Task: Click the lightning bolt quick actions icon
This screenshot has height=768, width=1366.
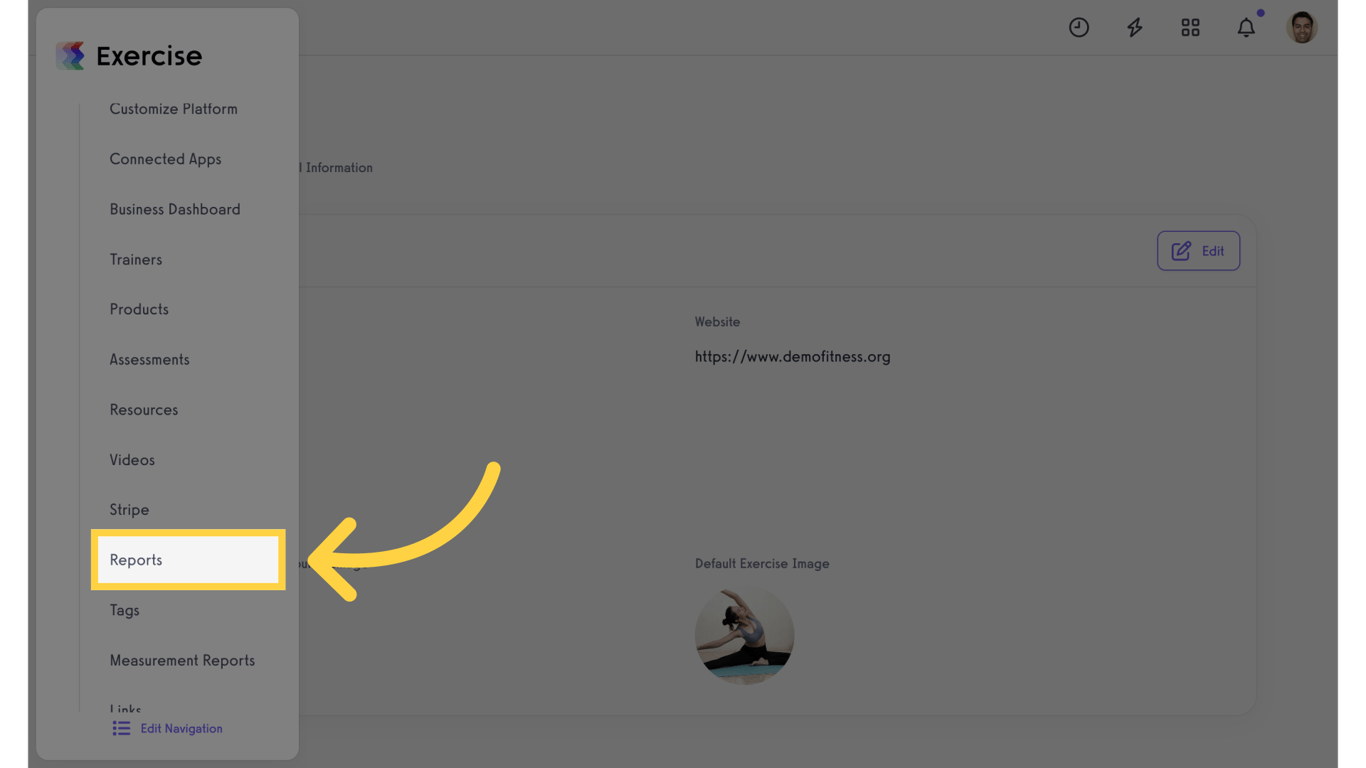Action: (x=1134, y=28)
